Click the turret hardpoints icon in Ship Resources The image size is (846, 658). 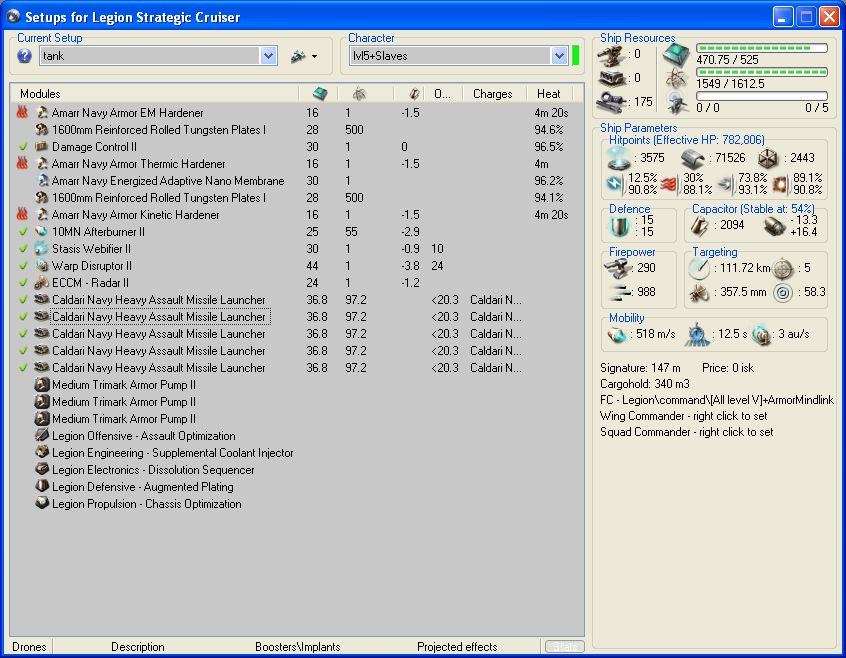(611, 54)
